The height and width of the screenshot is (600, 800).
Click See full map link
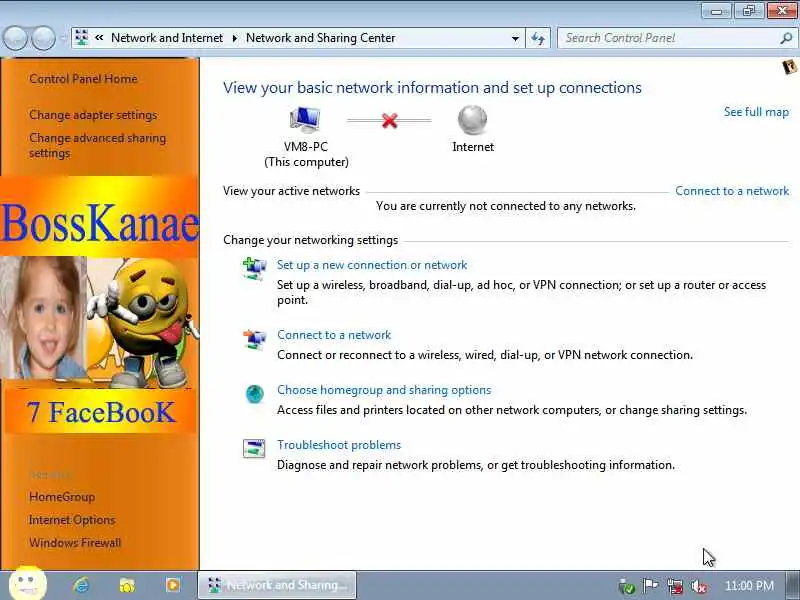(x=756, y=112)
